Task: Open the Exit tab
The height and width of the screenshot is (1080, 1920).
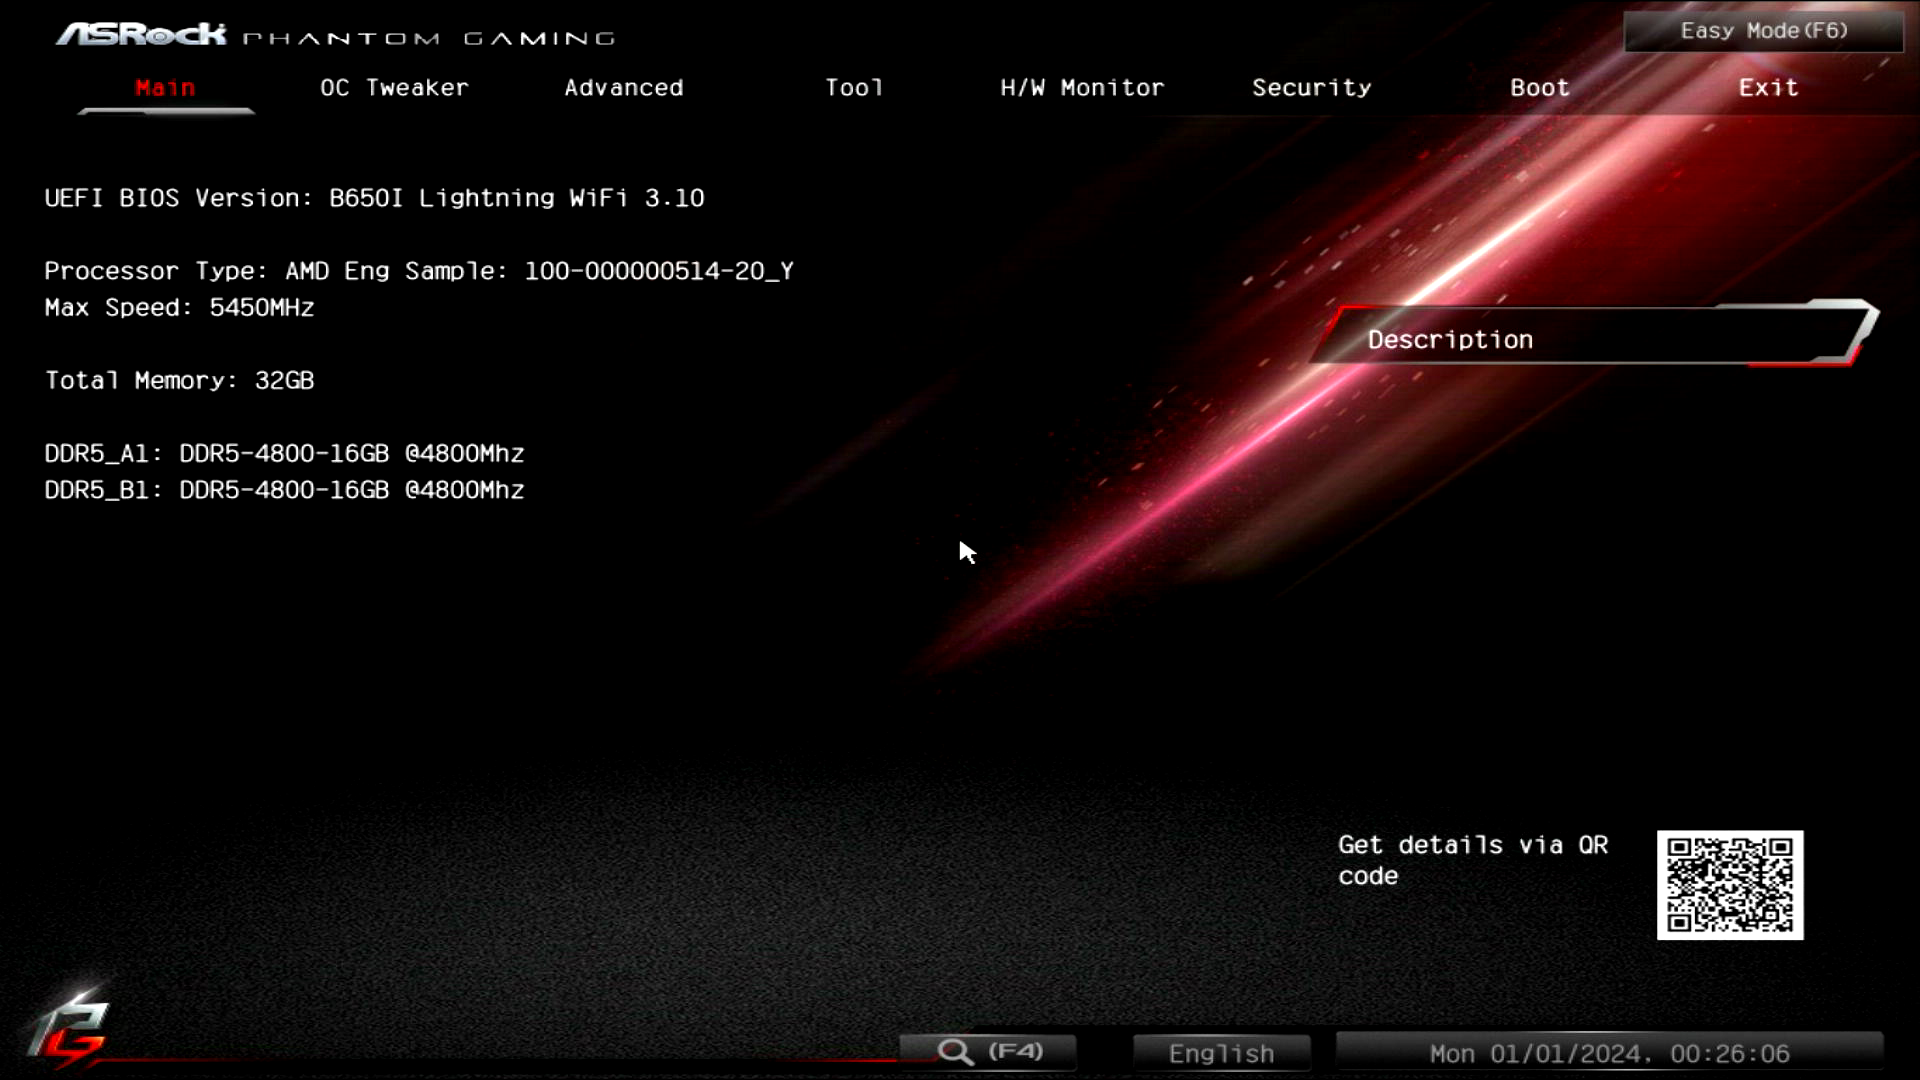Action: tap(1768, 88)
